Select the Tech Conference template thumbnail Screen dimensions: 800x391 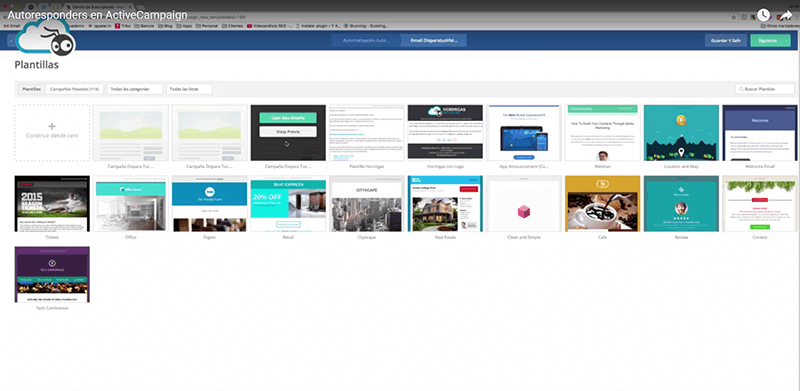pyautogui.click(x=52, y=275)
